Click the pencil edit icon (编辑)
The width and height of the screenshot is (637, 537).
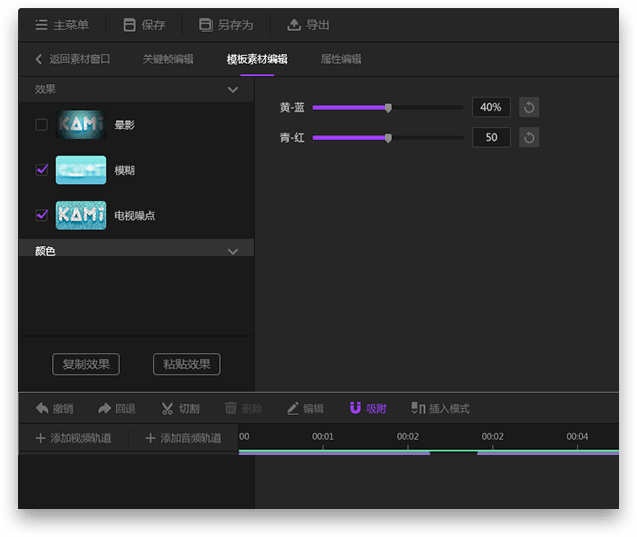[293, 408]
